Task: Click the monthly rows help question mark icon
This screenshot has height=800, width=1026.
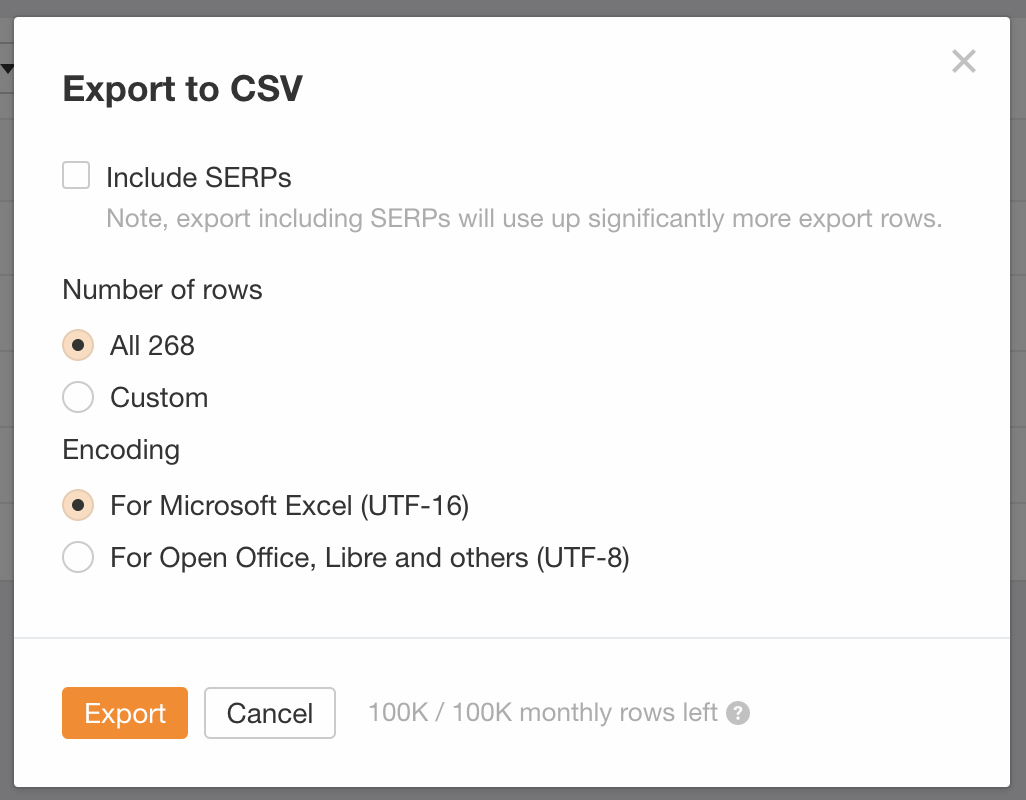Action: click(x=738, y=713)
